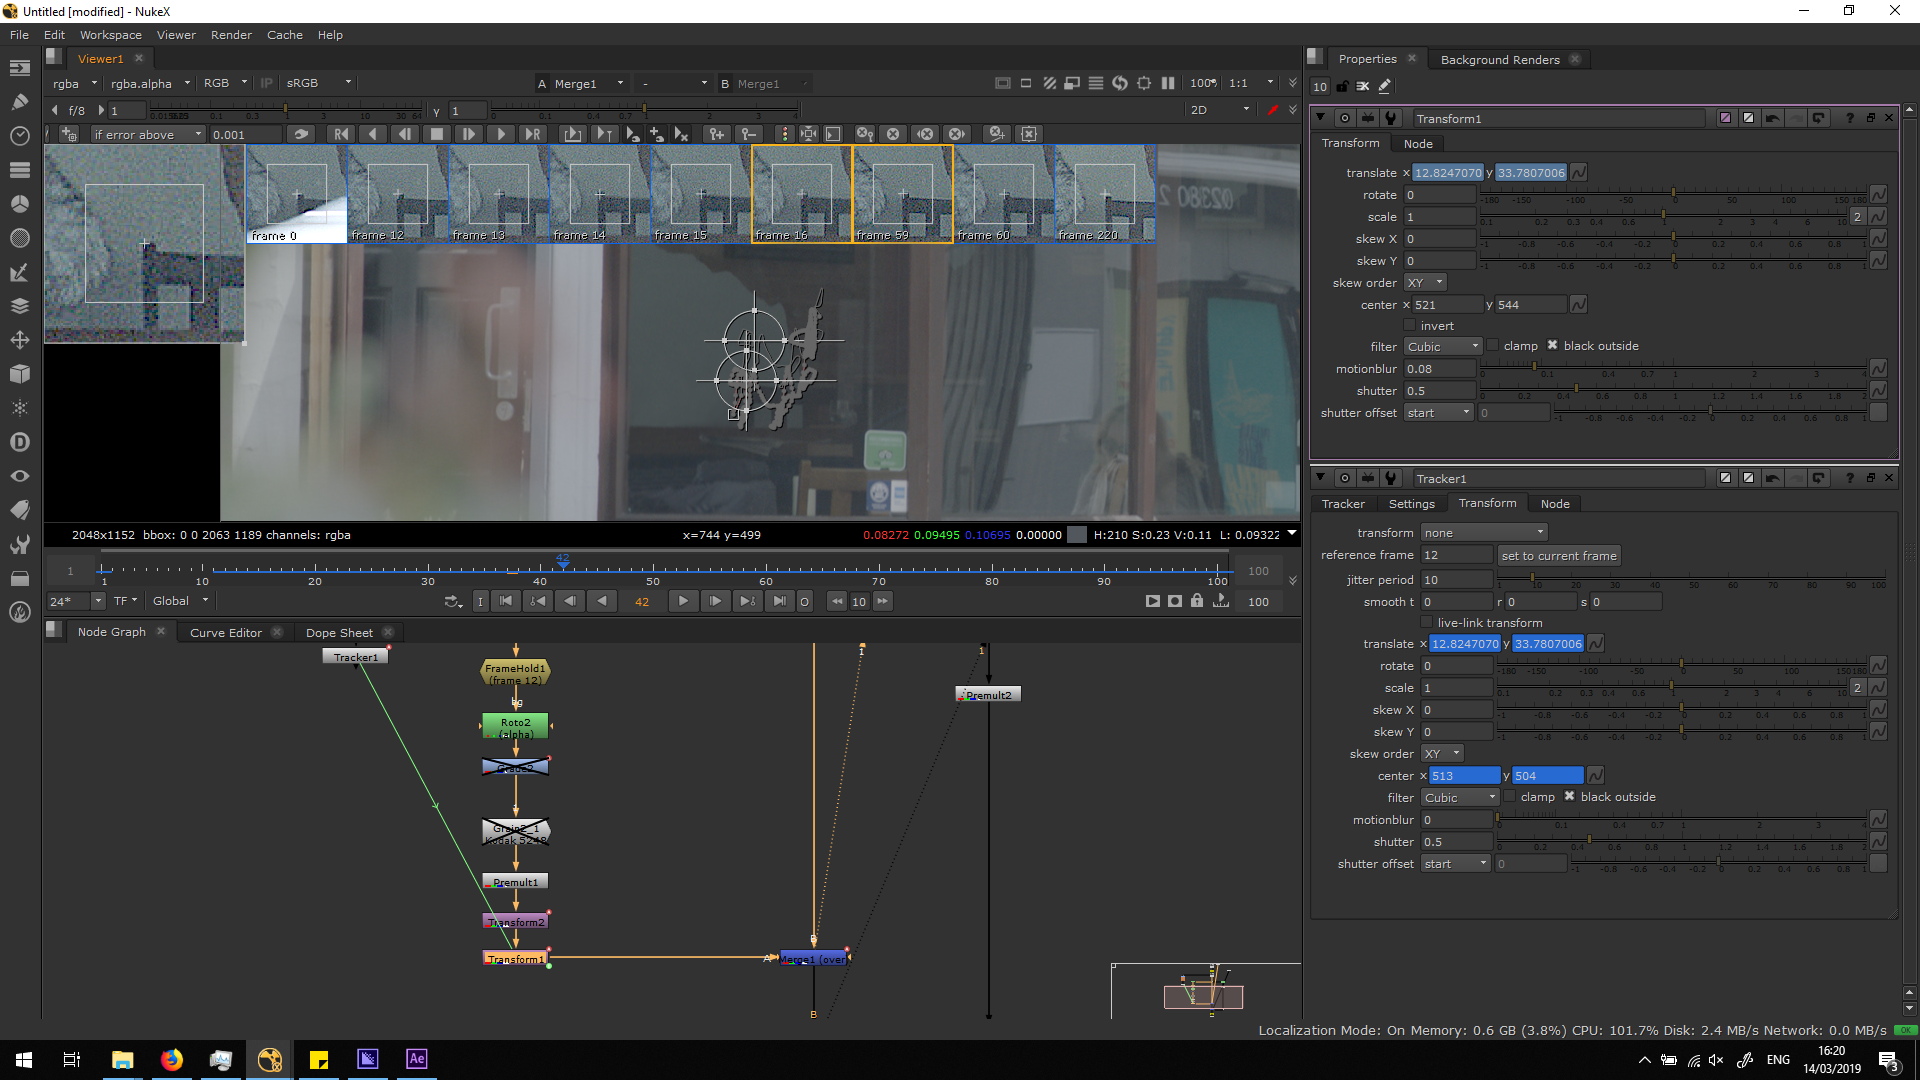Click the timeline play forward button
Screen dimensions: 1920x1080
click(683, 601)
